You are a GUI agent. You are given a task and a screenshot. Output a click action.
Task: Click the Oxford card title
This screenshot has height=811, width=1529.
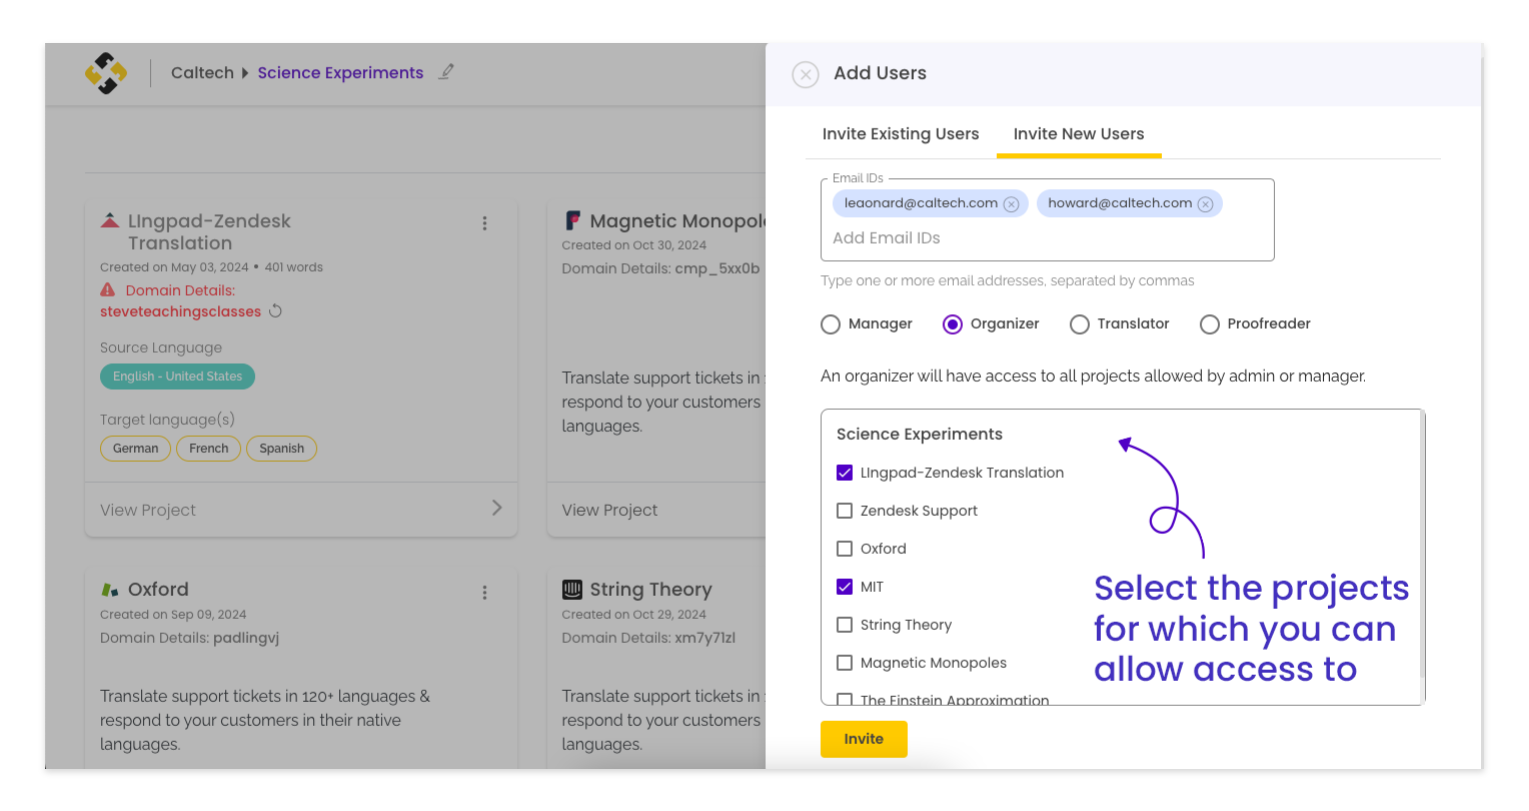pos(158,590)
